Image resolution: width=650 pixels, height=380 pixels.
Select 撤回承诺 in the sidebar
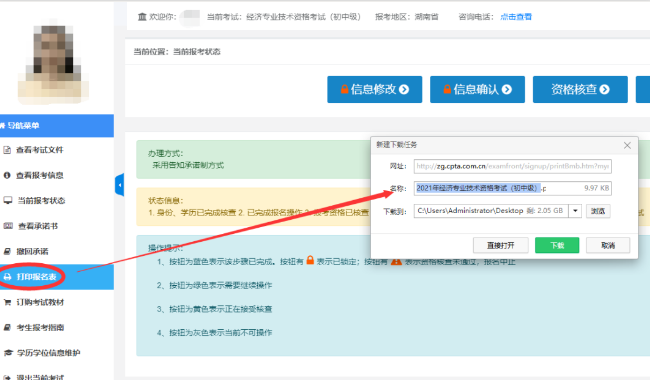[x=57, y=251]
